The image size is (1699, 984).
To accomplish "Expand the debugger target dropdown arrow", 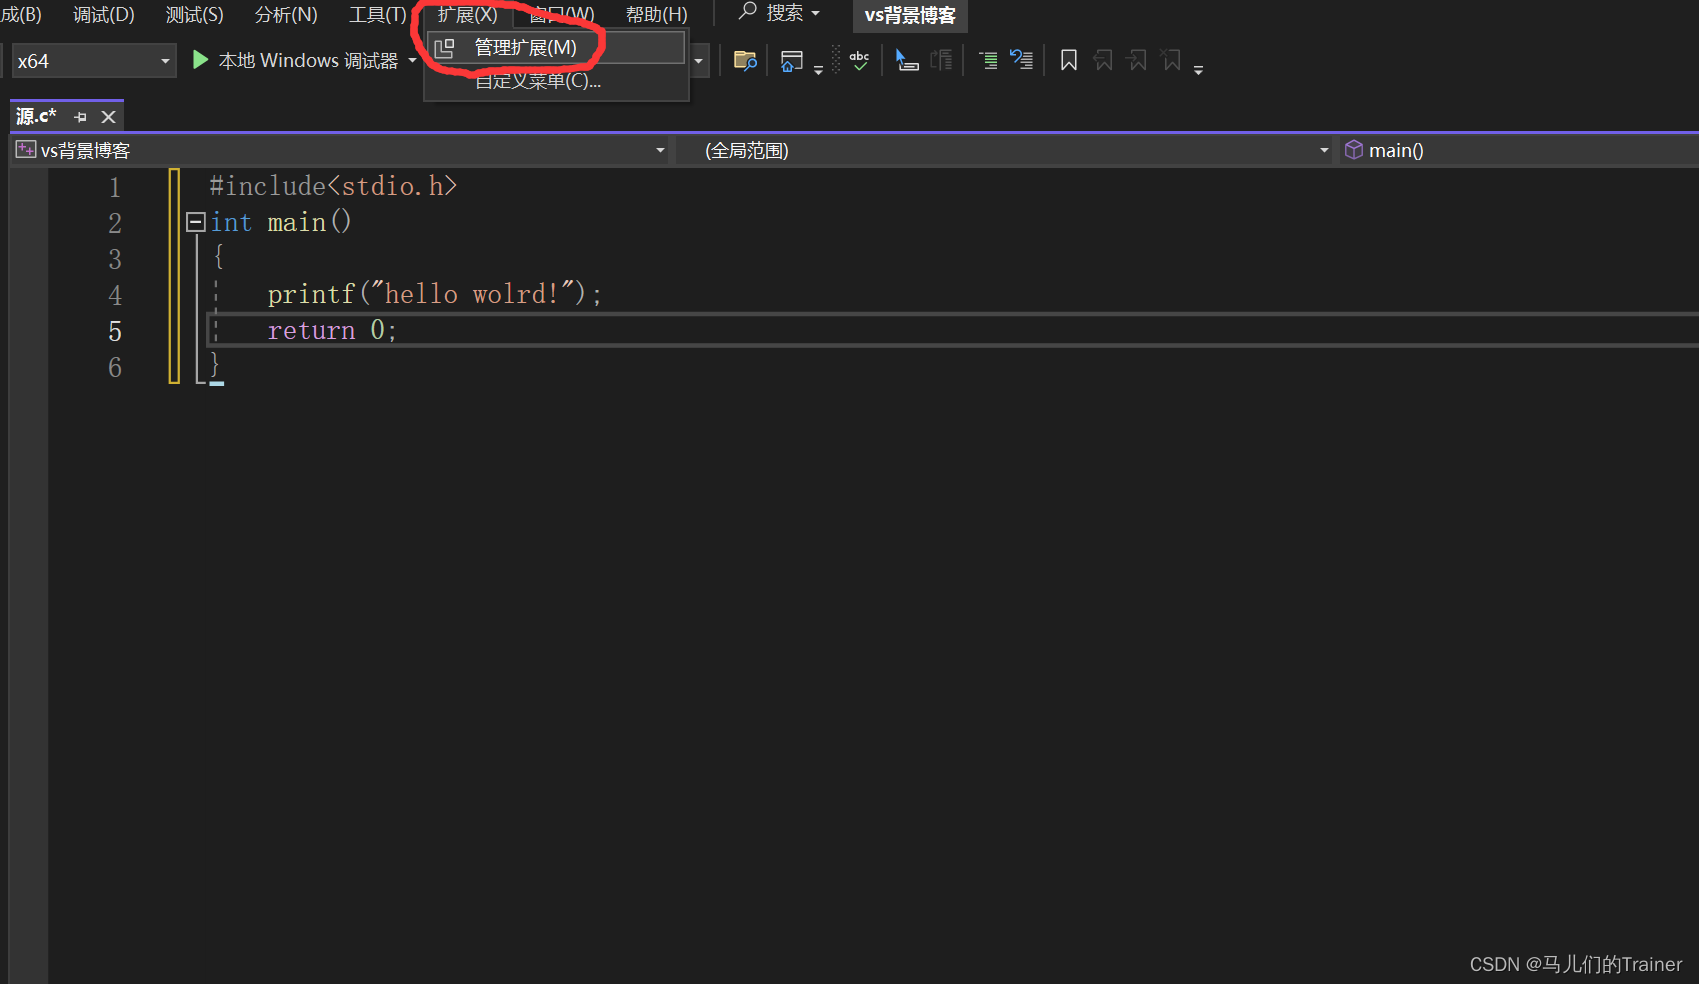I will point(412,61).
